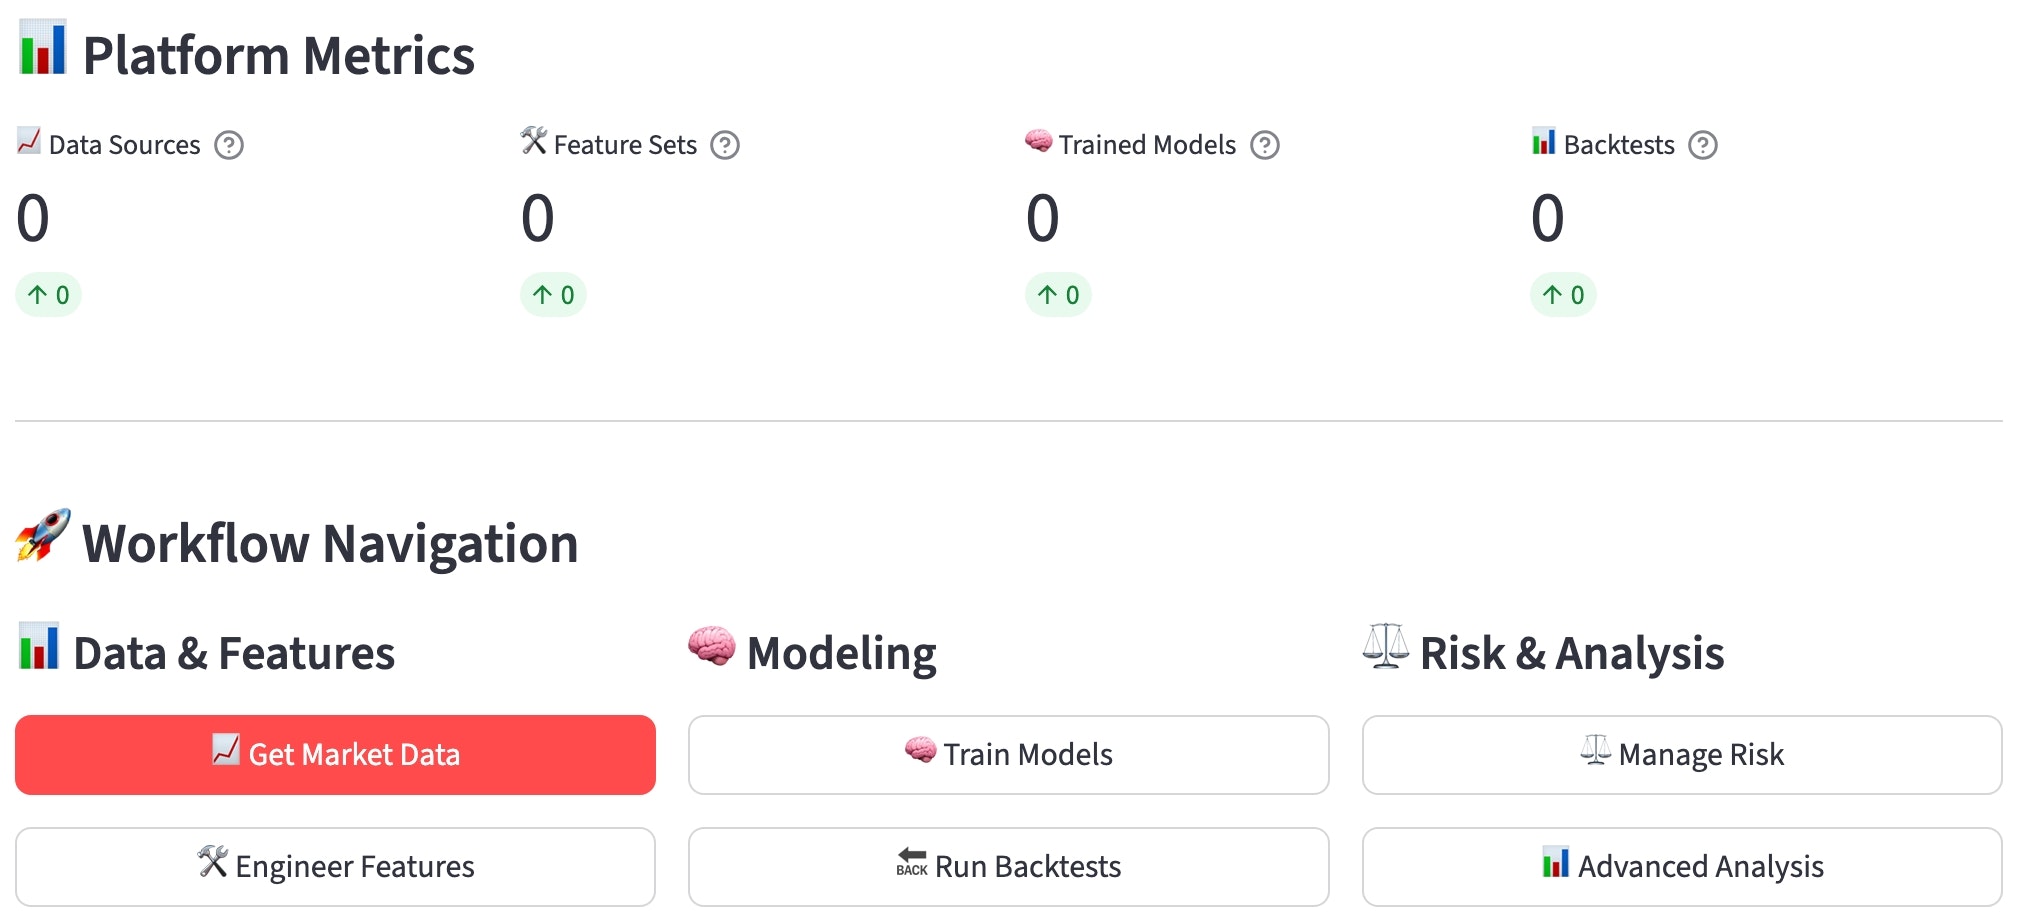Click the scales icon by Risk & Analysis
This screenshot has height=921, width=2028.
pyautogui.click(x=1385, y=647)
